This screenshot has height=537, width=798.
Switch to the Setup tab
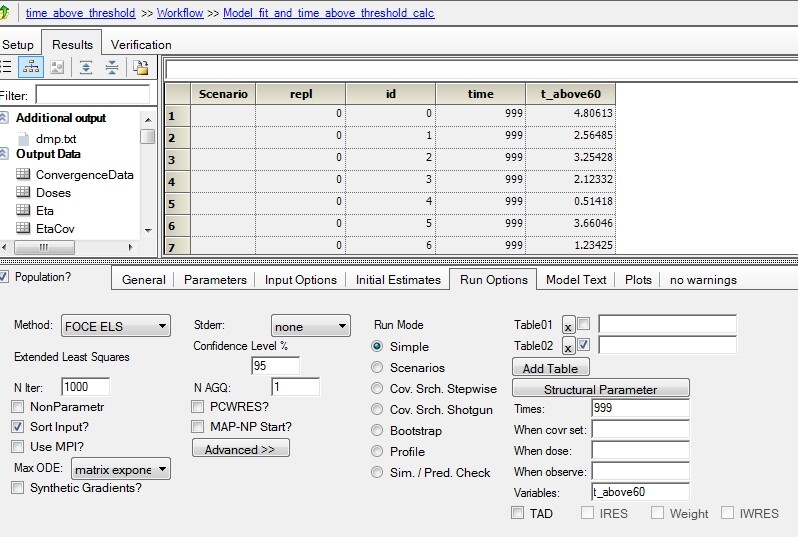point(18,45)
